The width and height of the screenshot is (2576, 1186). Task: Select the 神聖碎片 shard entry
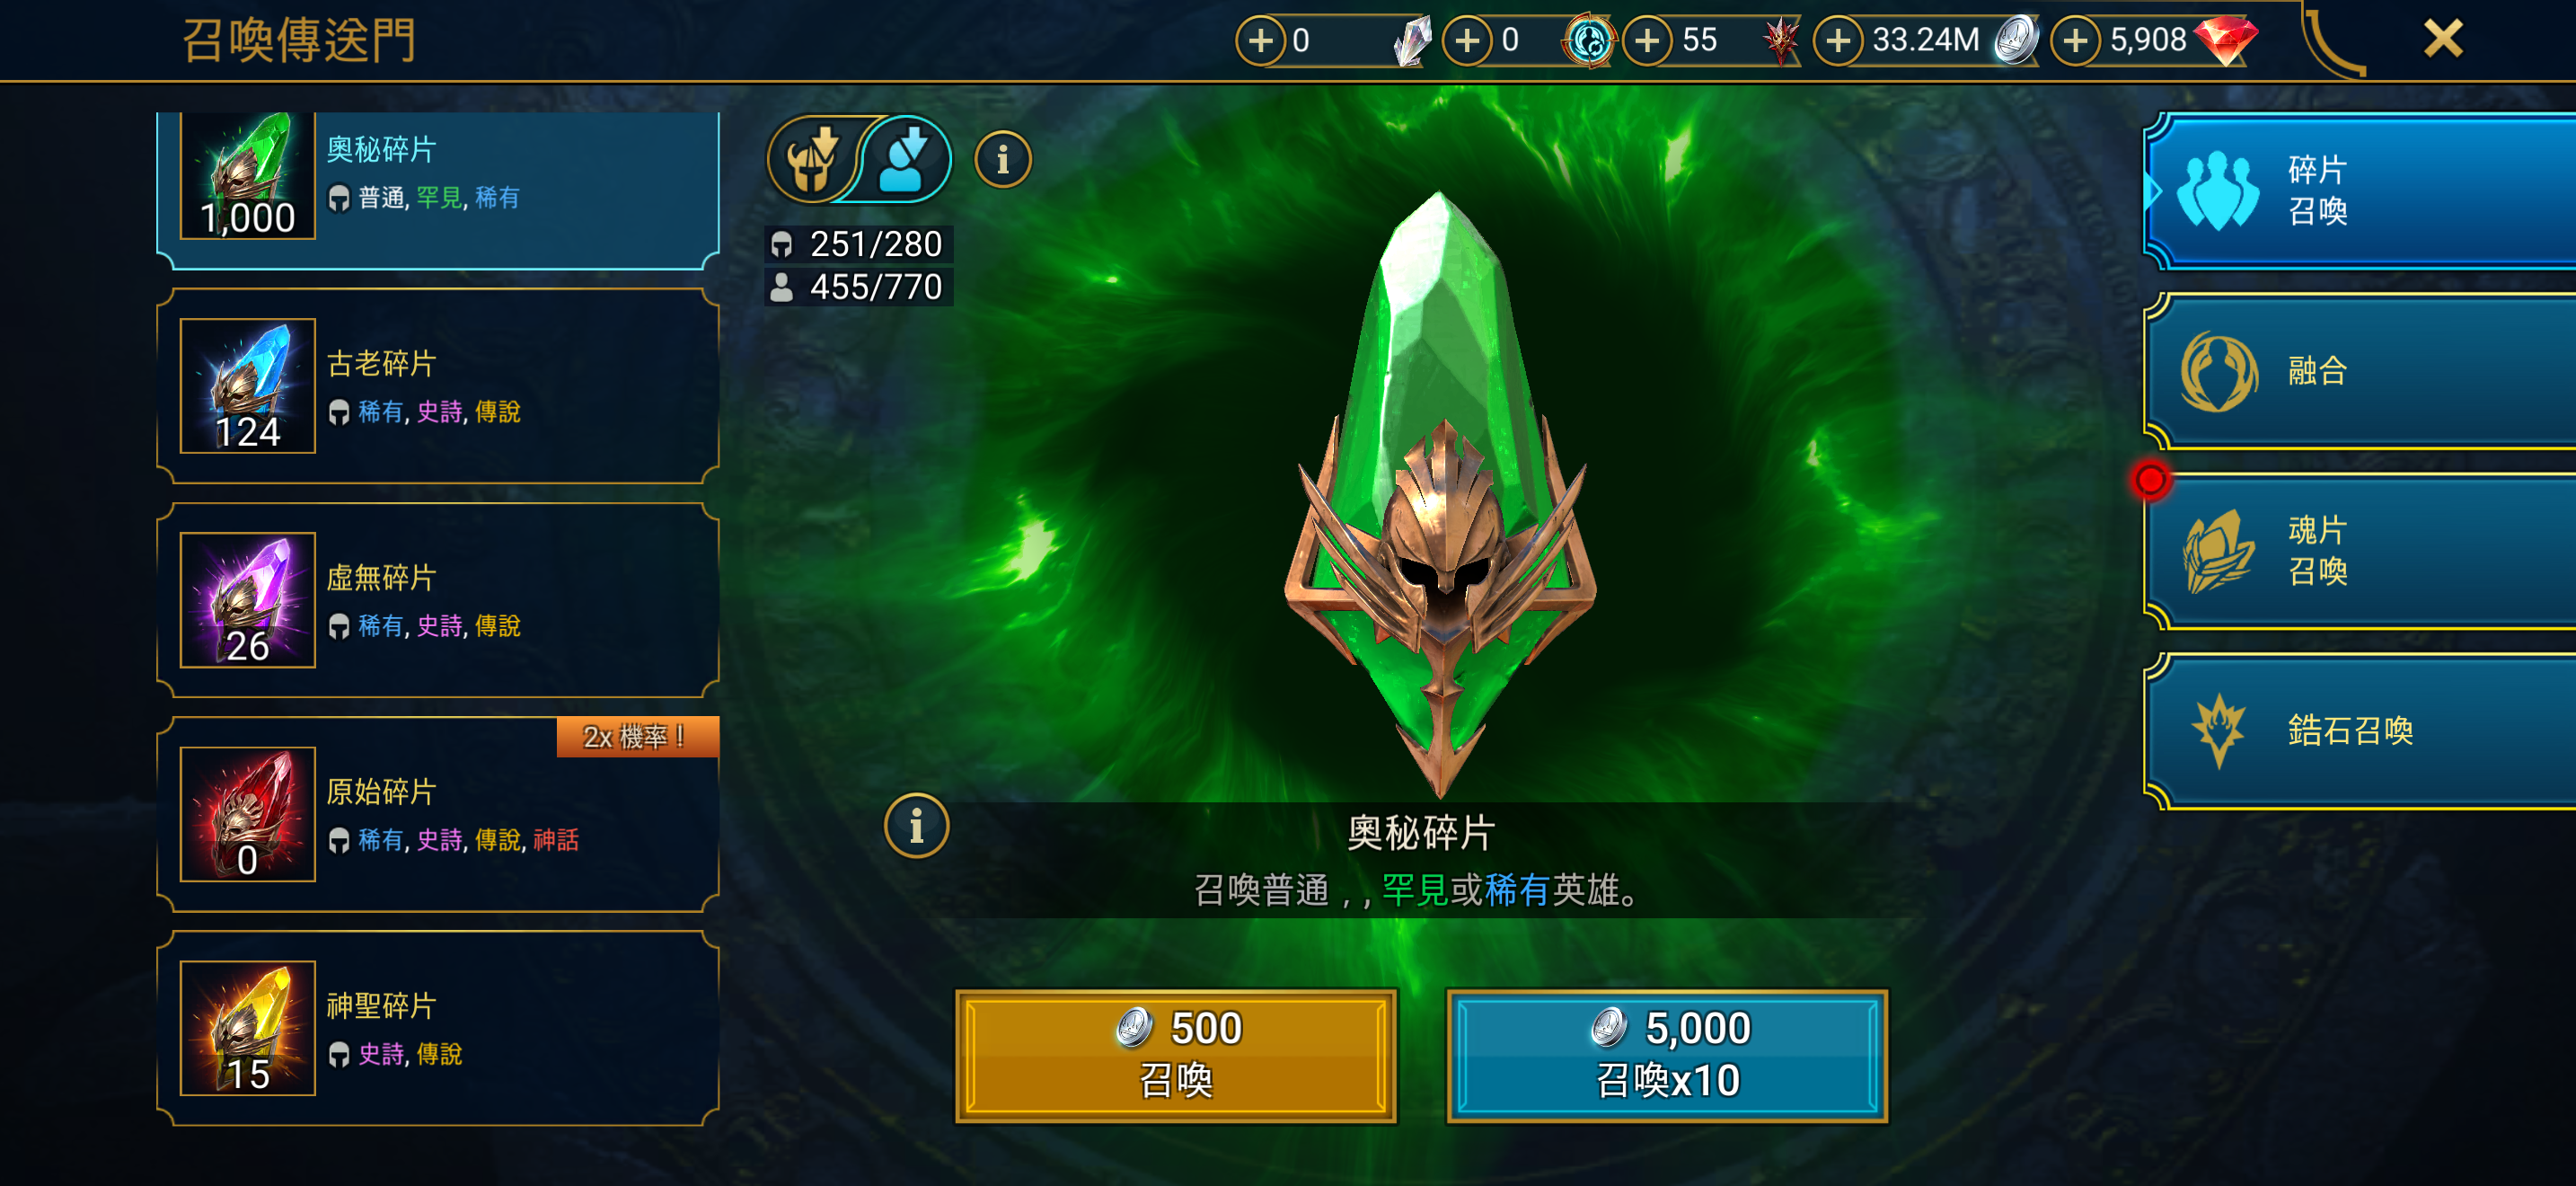[x=438, y=1028]
